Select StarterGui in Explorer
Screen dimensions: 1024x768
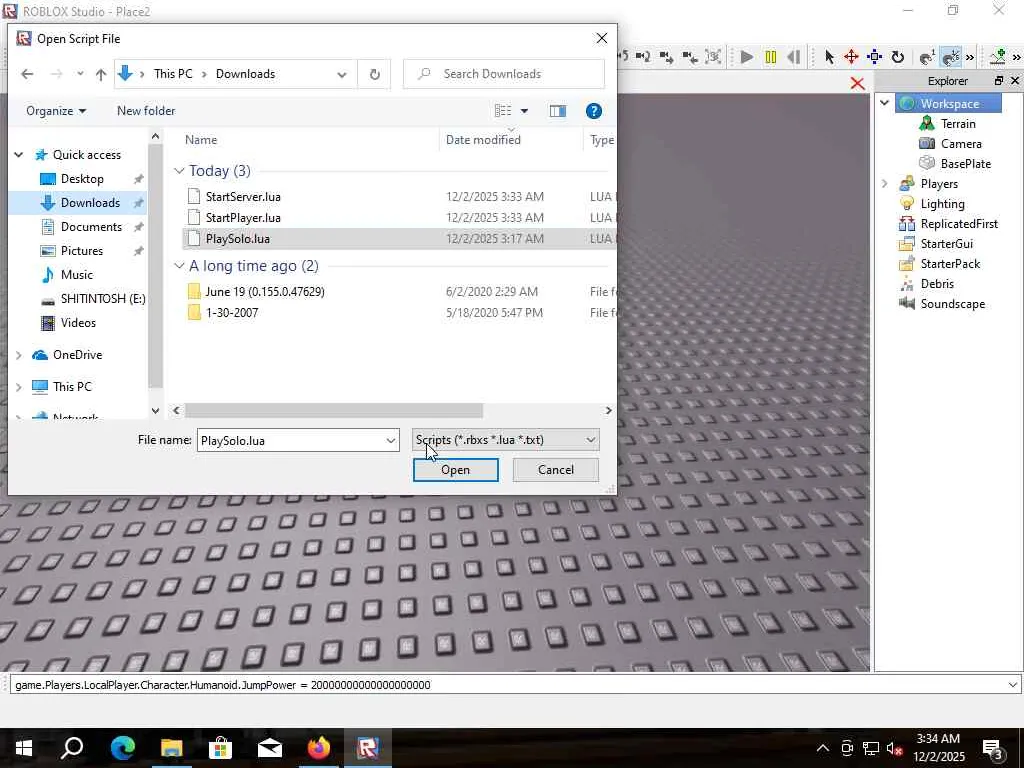coord(946,244)
